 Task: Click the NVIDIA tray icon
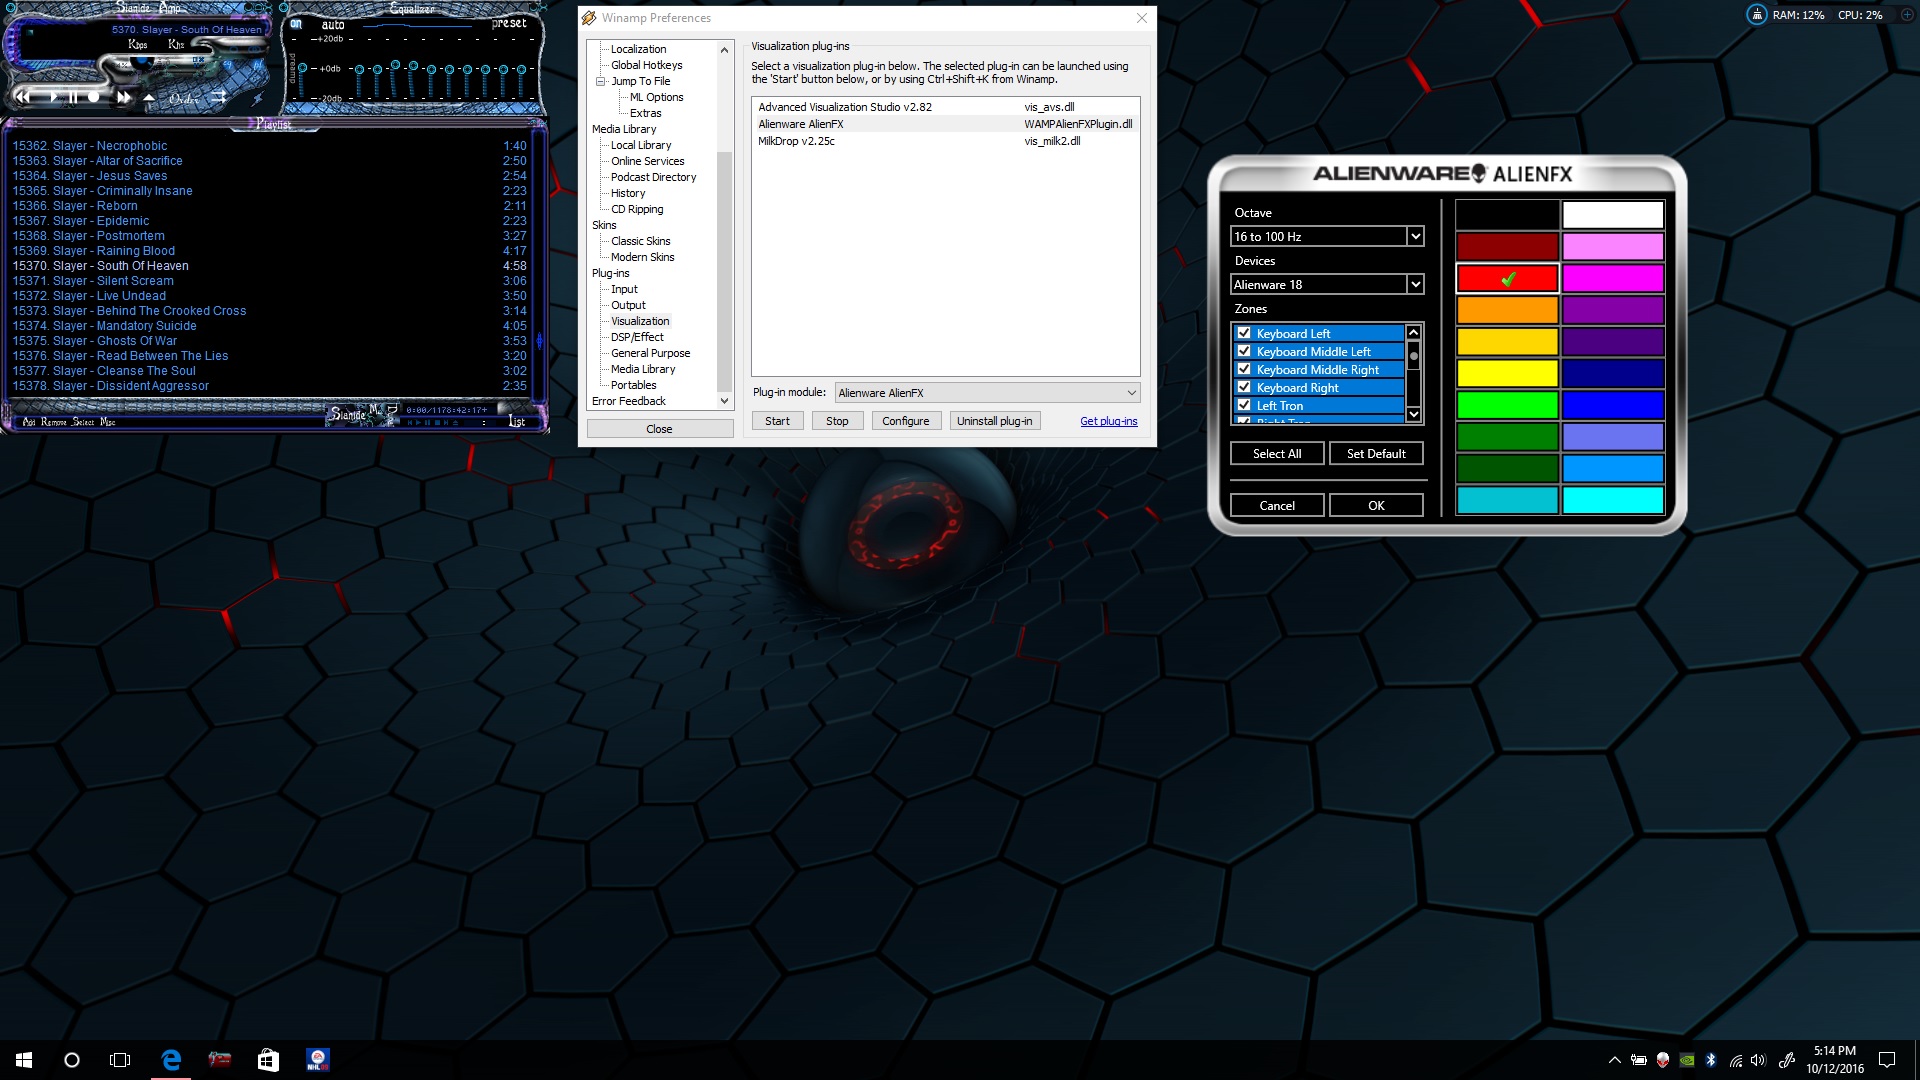1687,1060
